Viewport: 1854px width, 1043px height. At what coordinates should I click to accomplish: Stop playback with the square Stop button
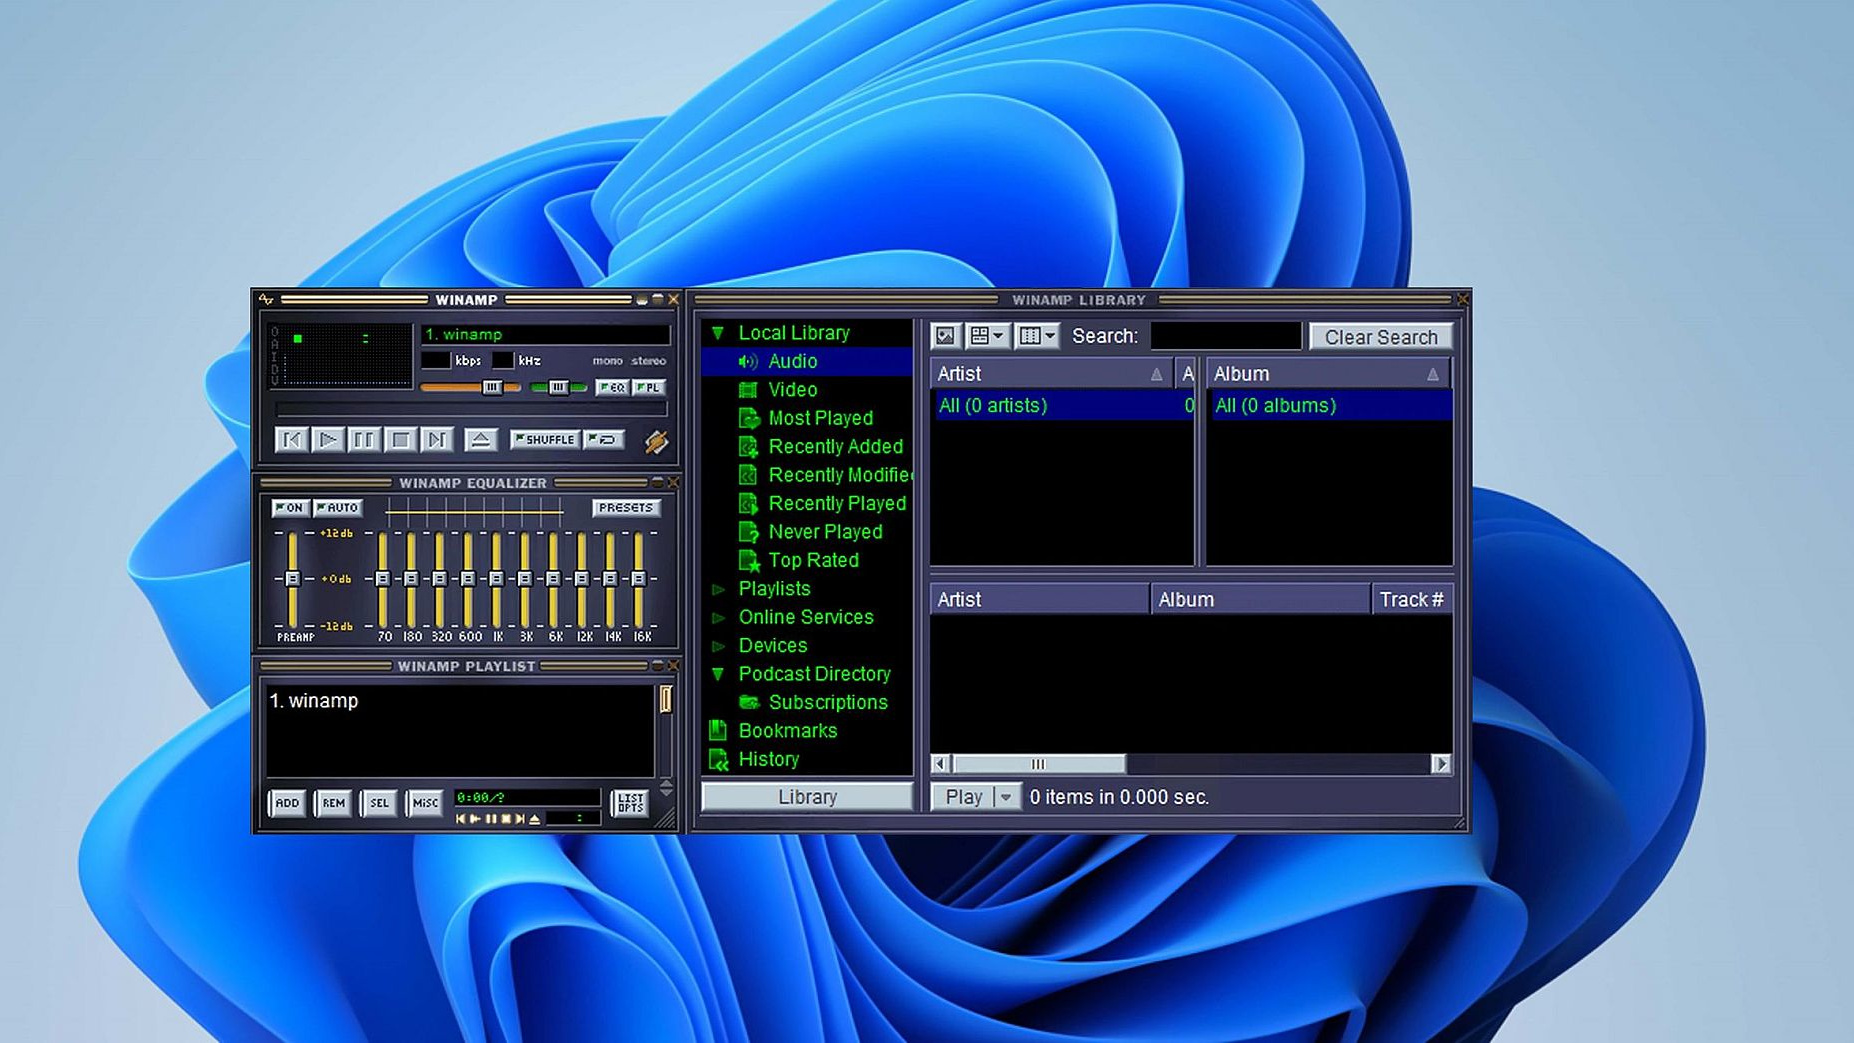[x=400, y=440]
